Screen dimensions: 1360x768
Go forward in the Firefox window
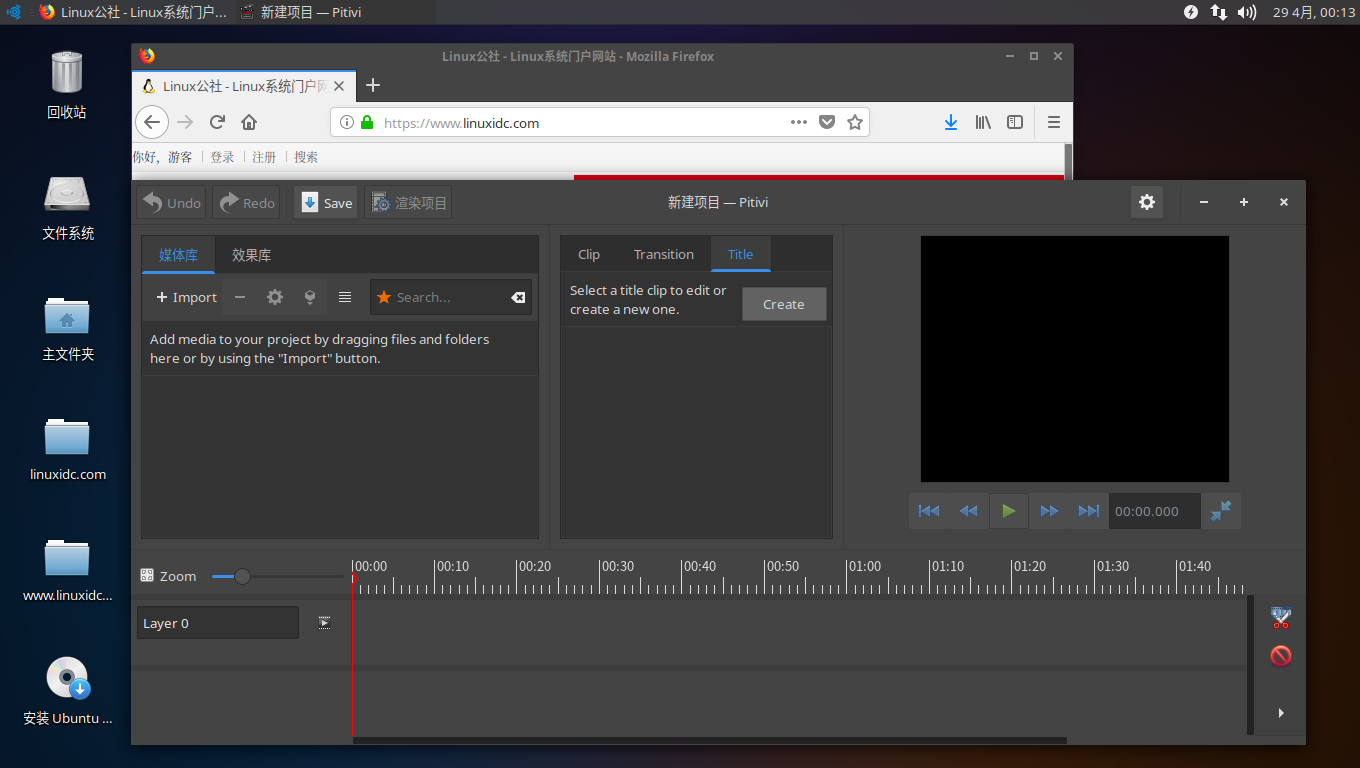point(185,122)
